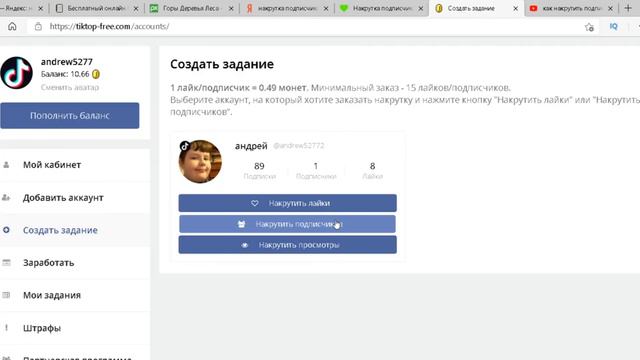Click the андрей account name
640x360 pixels.
coord(251,146)
